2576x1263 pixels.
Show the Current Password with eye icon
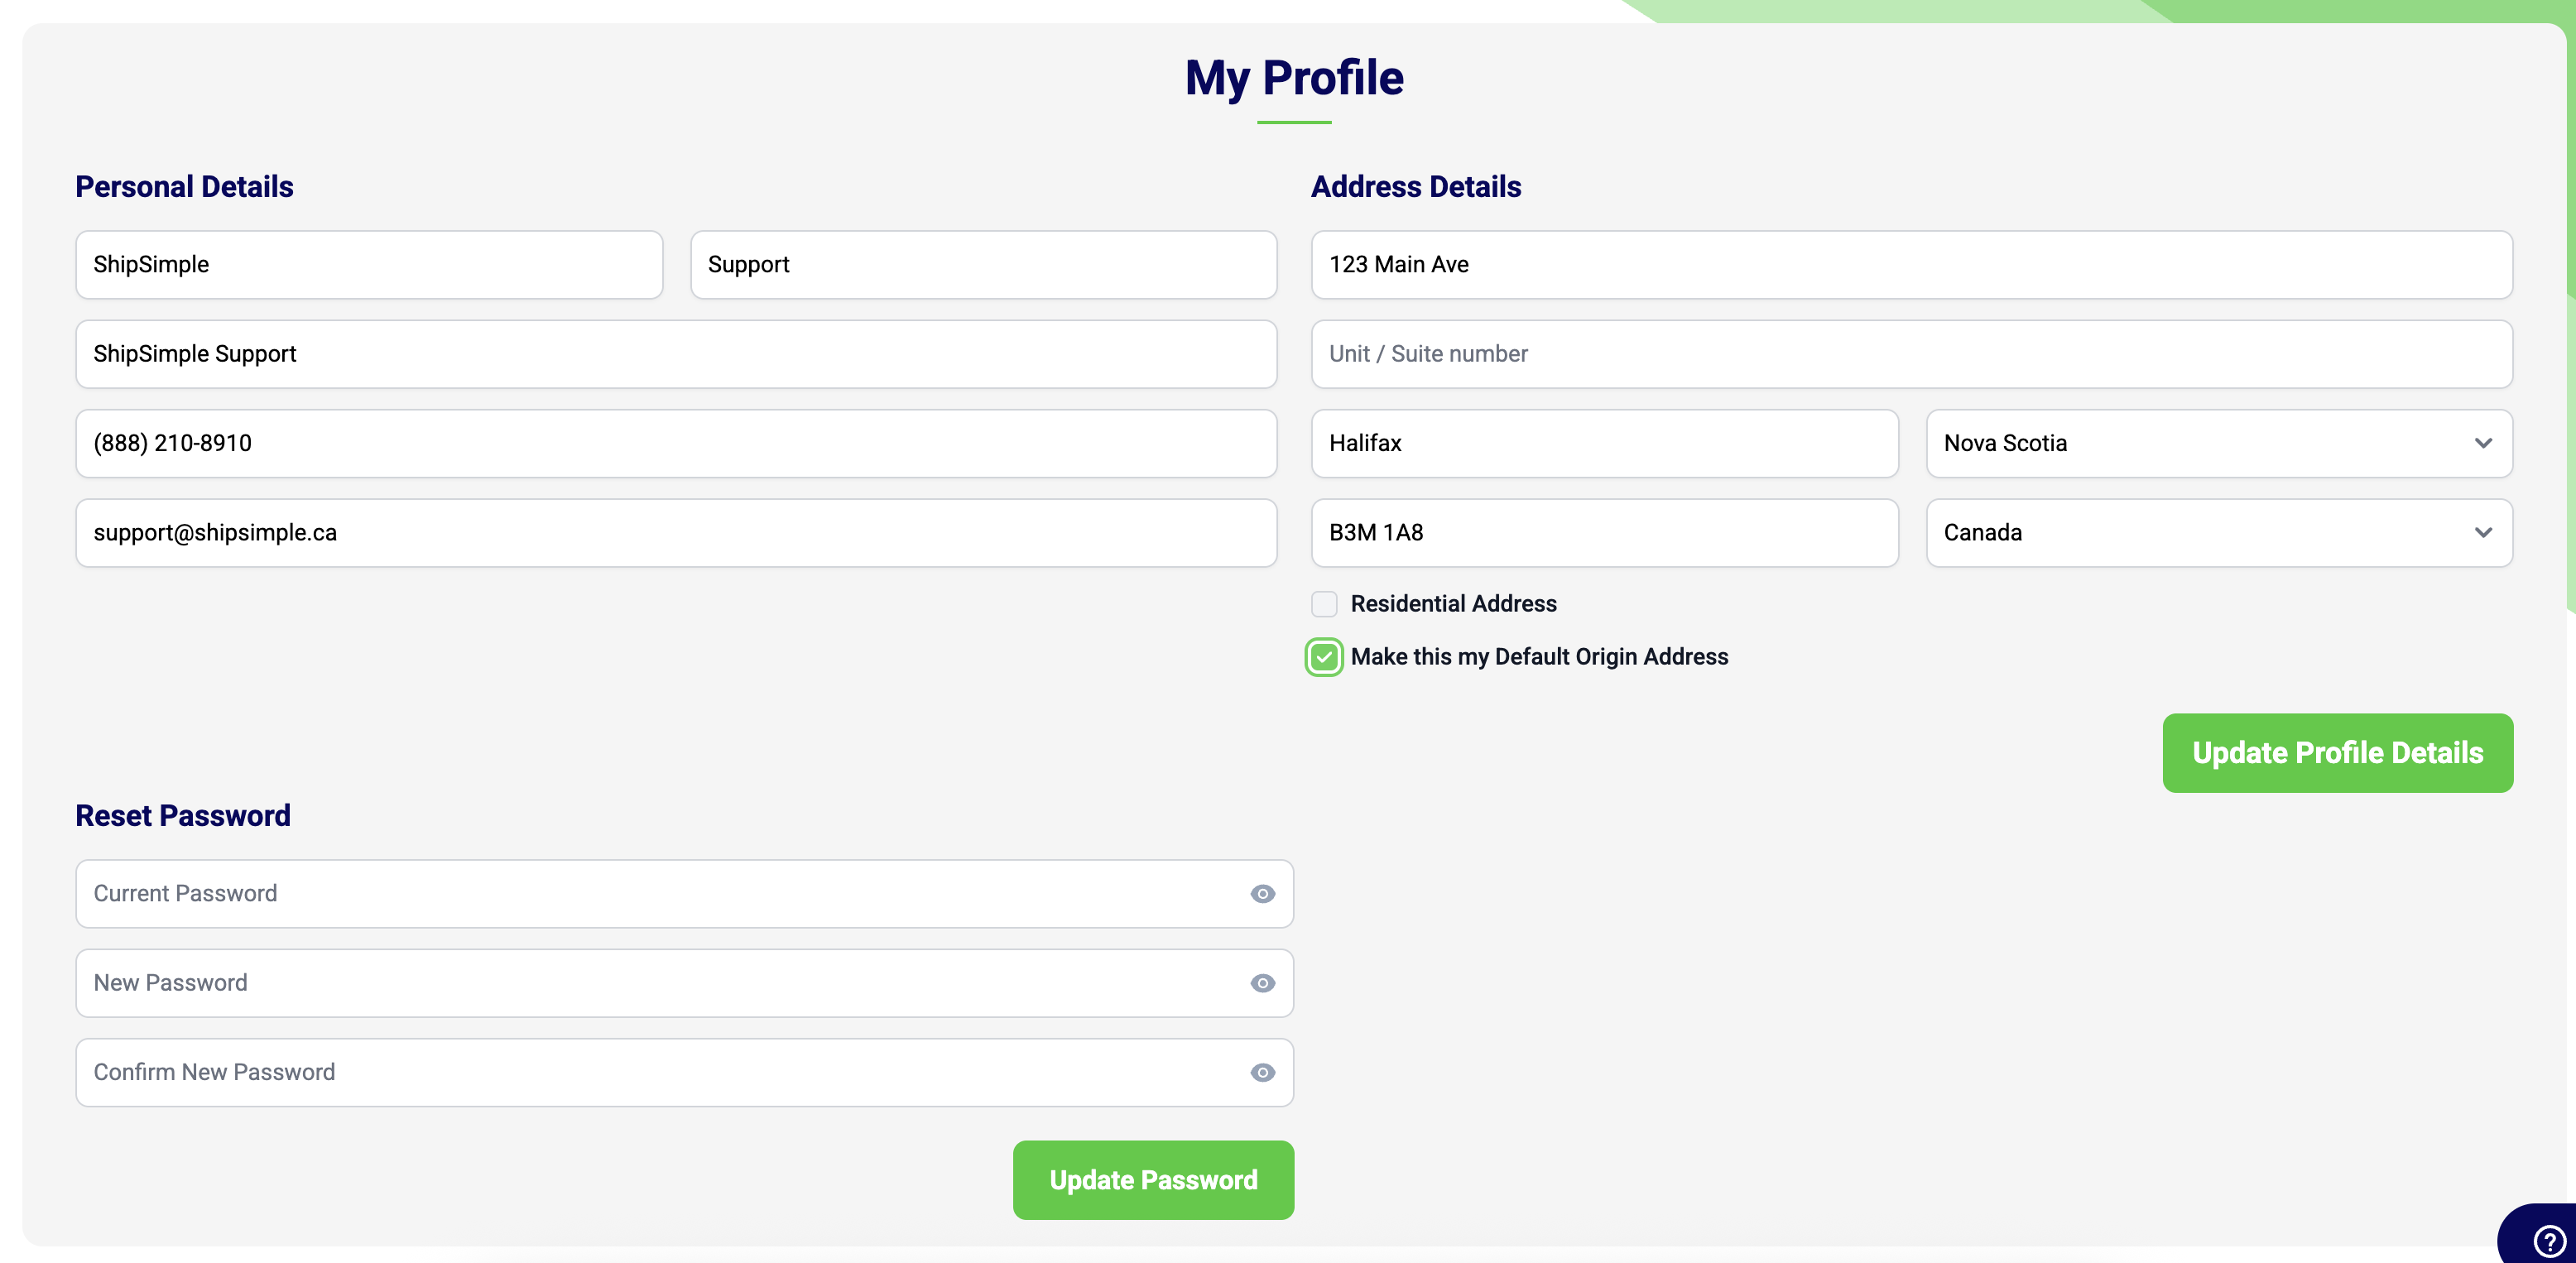[1262, 894]
